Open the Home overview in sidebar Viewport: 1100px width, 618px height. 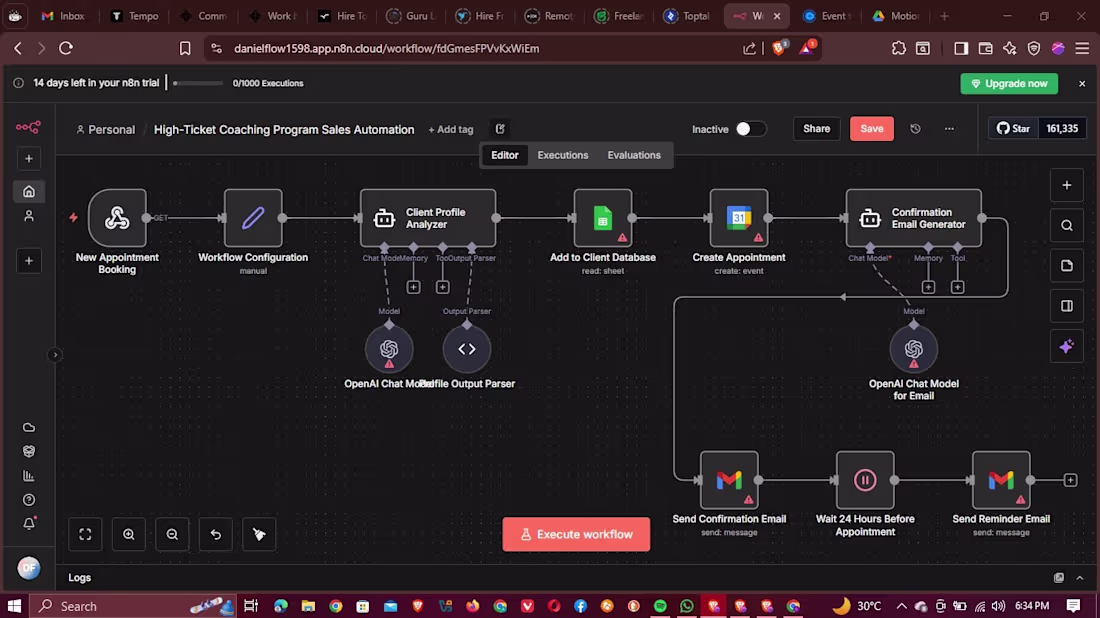tap(29, 192)
